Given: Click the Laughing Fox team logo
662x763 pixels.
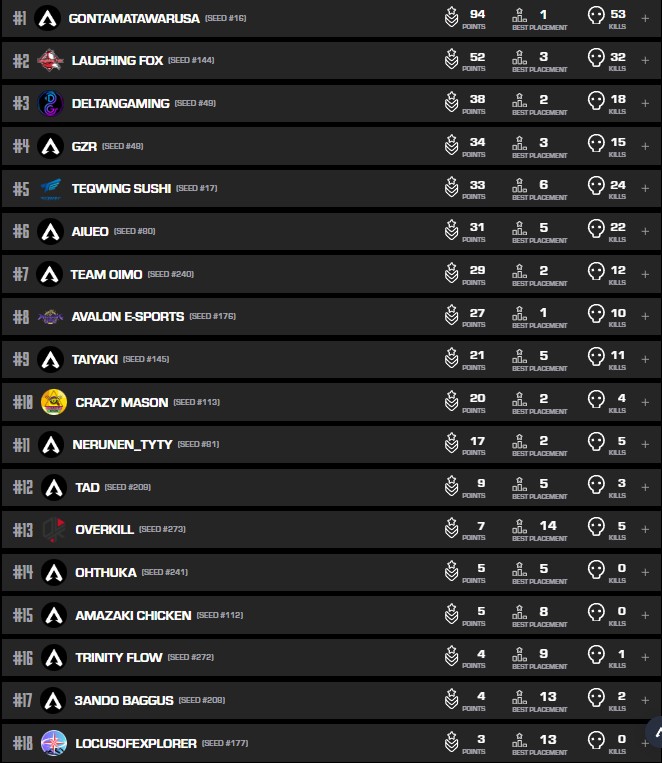Looking at the screenshot, I should click(50, 61).
